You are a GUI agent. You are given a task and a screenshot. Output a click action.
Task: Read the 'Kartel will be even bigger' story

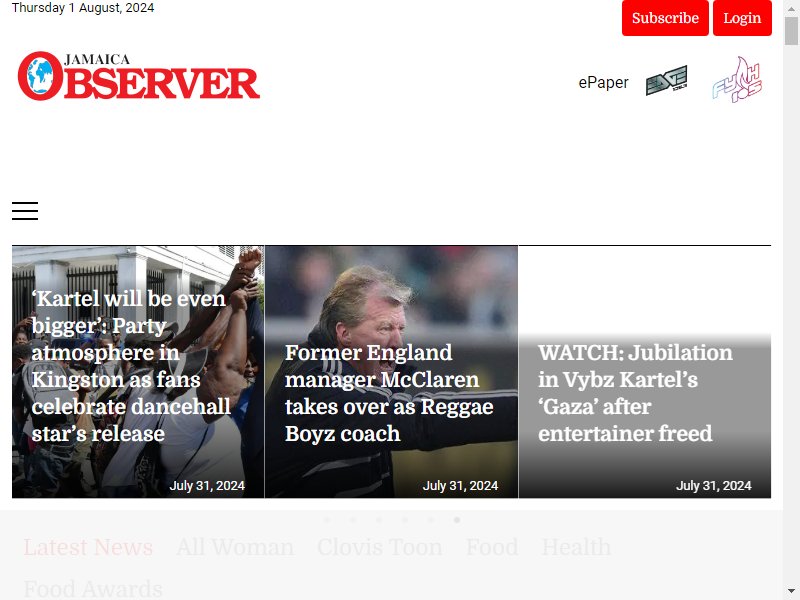pos(131,366)
